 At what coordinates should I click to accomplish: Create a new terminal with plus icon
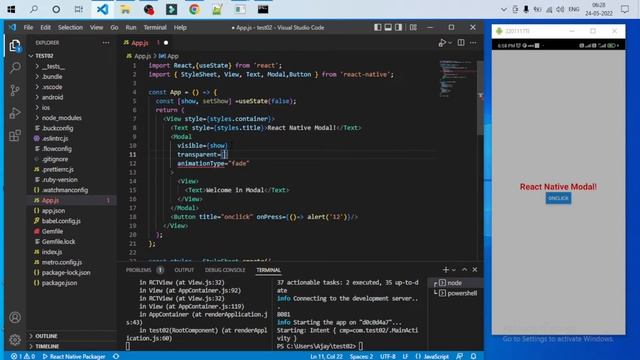coord(445,269)
